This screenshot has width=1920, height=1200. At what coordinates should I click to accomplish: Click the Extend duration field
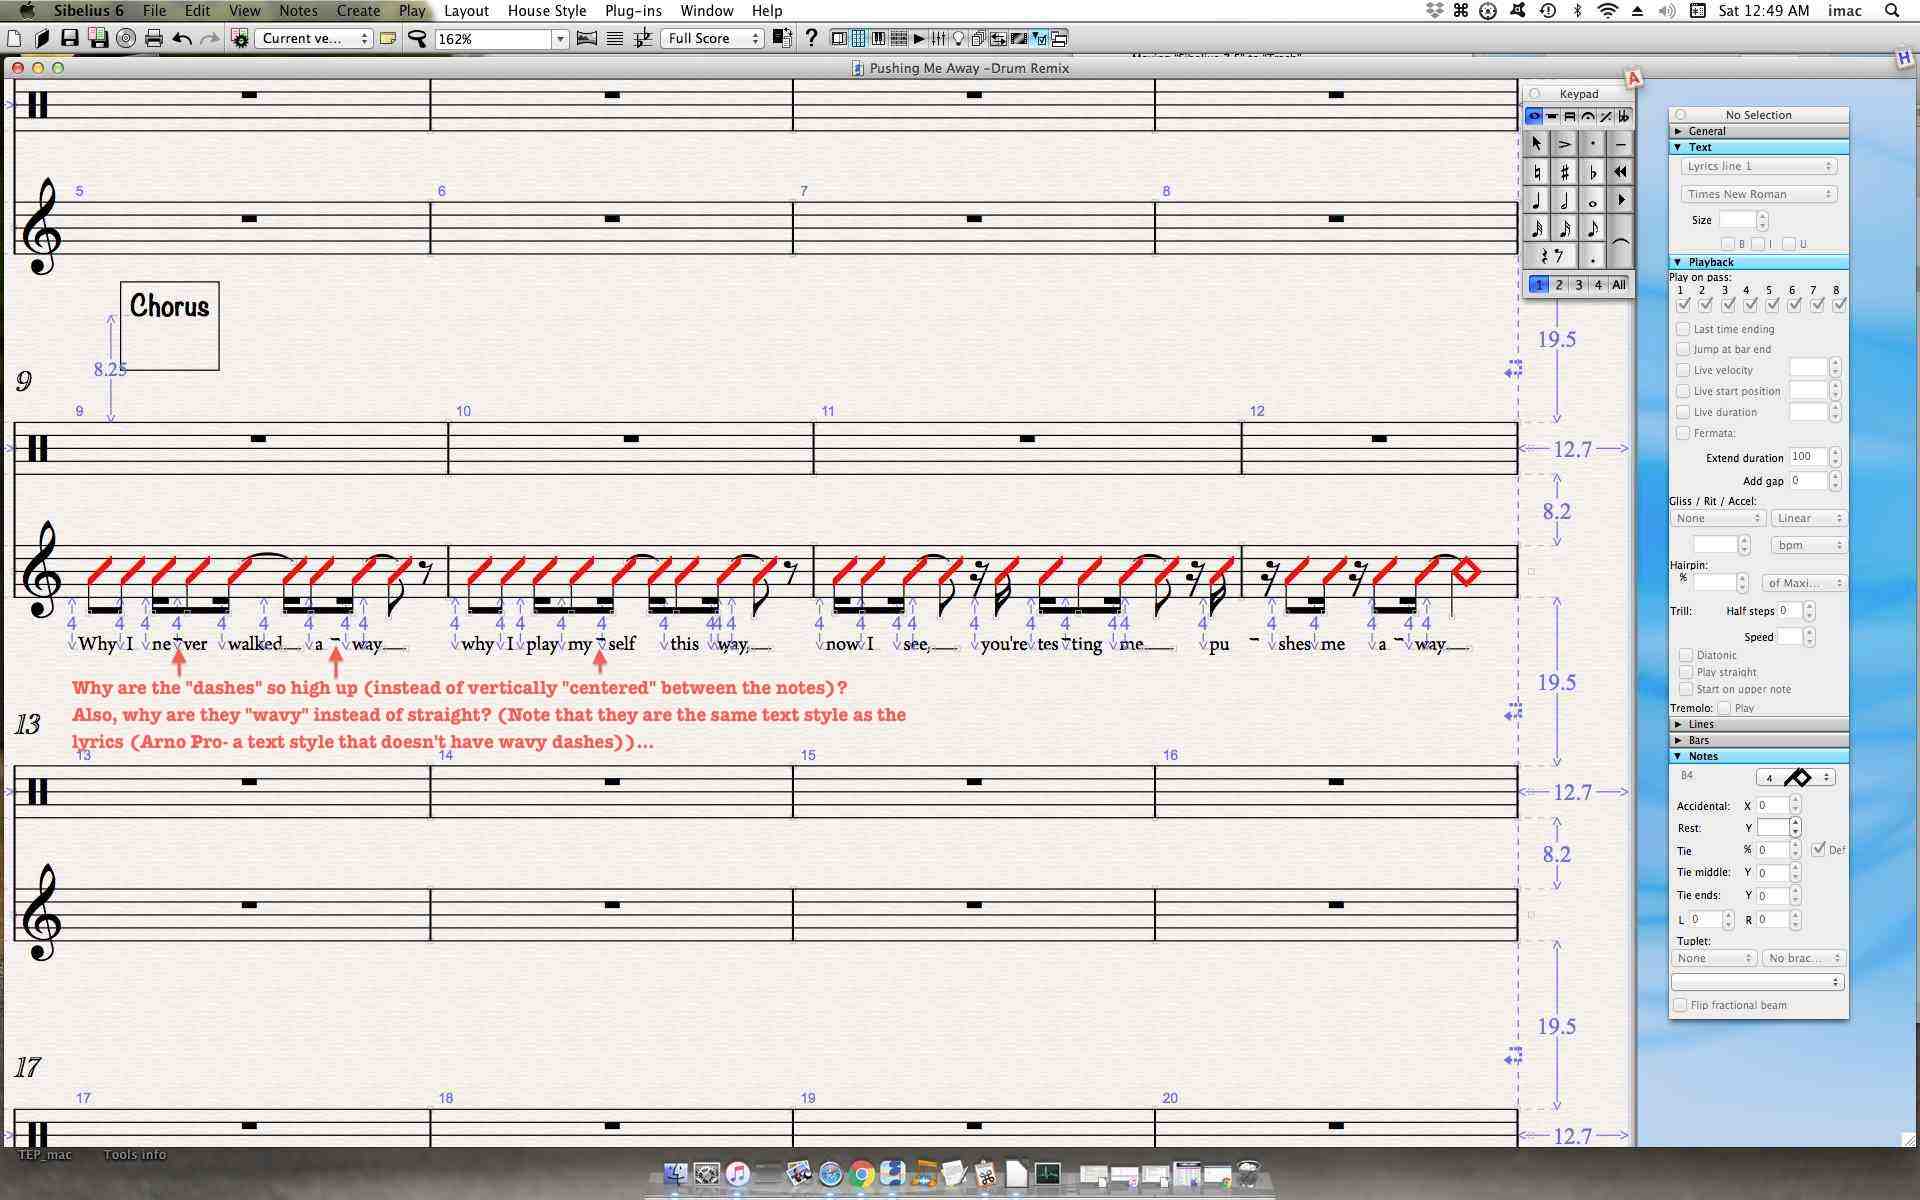pyautogui.click(x=1807, y=457)
